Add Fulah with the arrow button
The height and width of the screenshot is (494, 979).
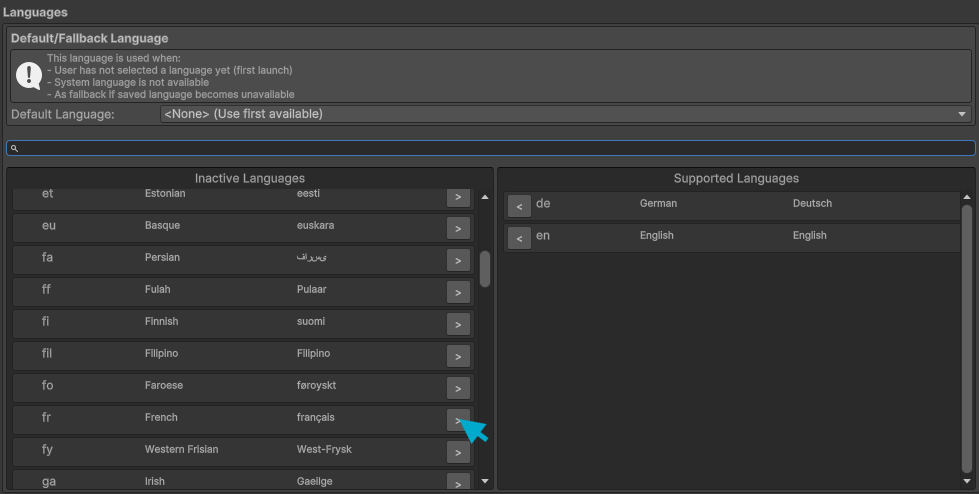[458, 292]
